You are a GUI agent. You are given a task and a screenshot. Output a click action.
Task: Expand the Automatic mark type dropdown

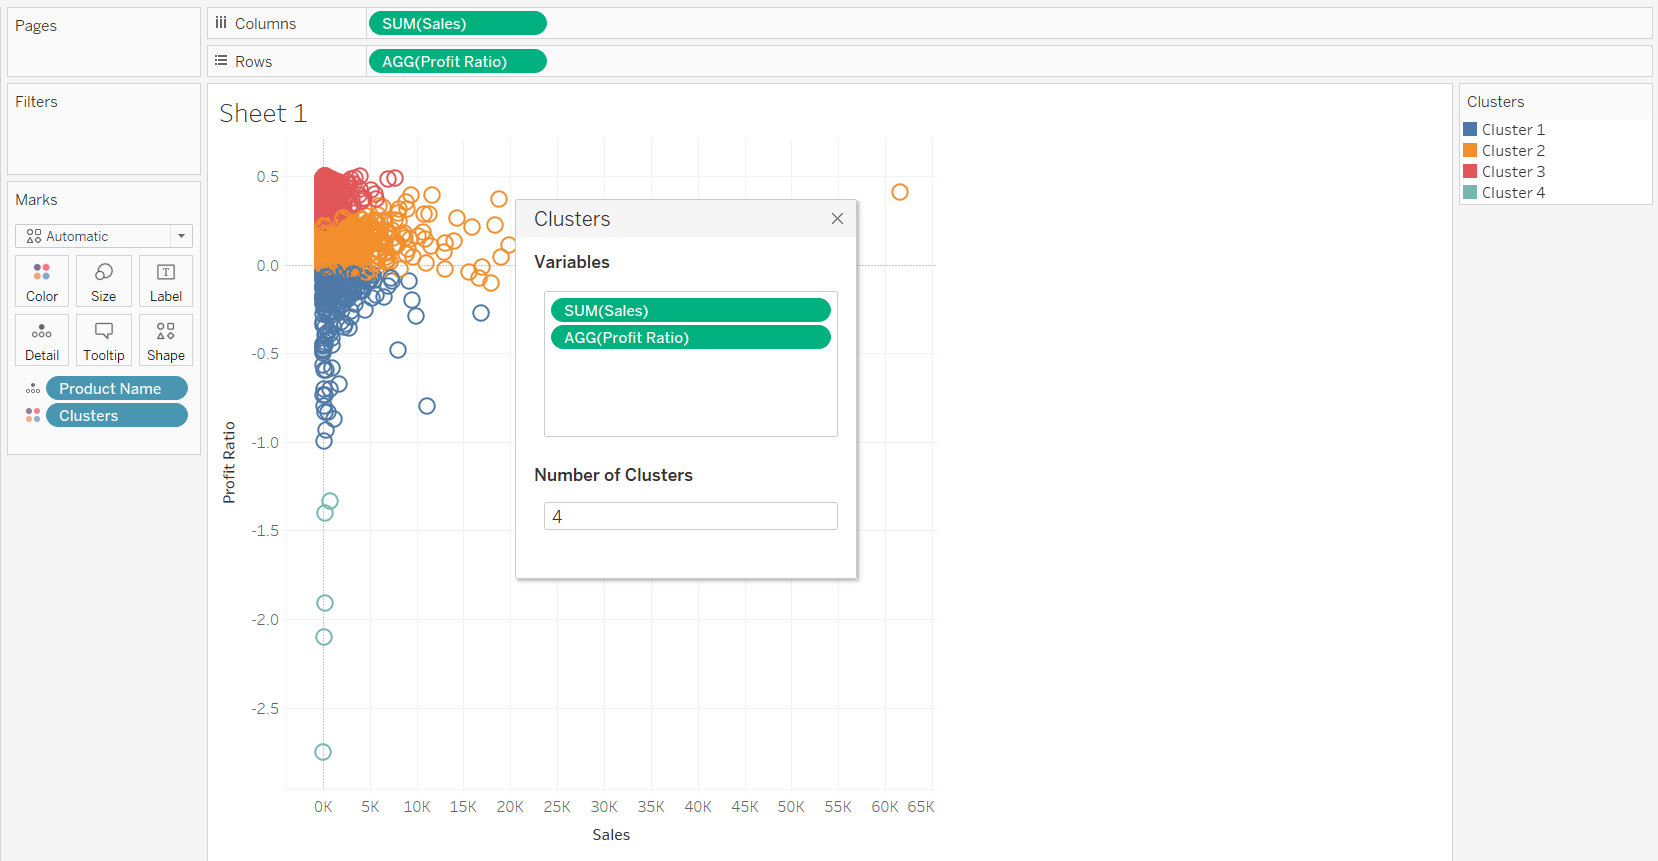click(x=181, y=236)
